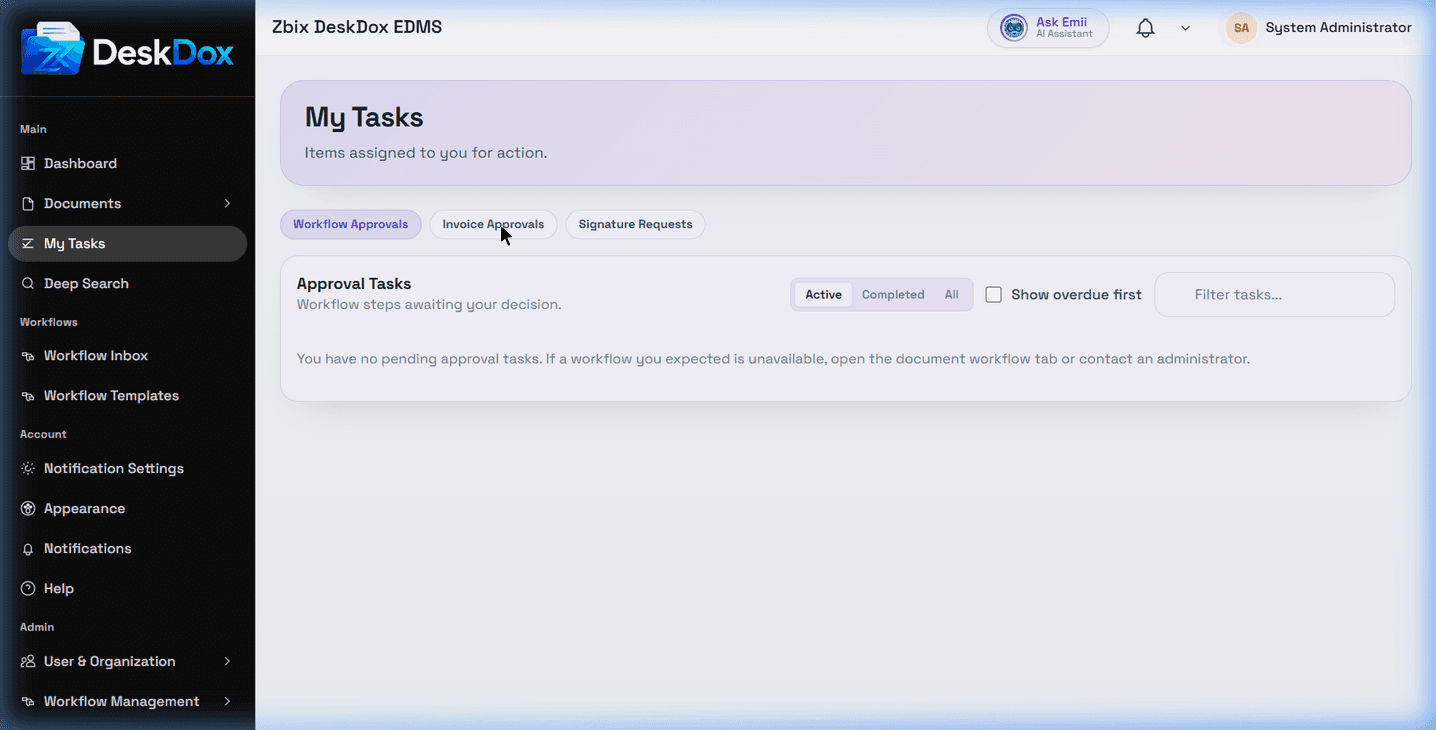Viewport: 1436px width, 730px height.
Task: Open Dashboard from the sidebar
Action: (x=127, y=163)
